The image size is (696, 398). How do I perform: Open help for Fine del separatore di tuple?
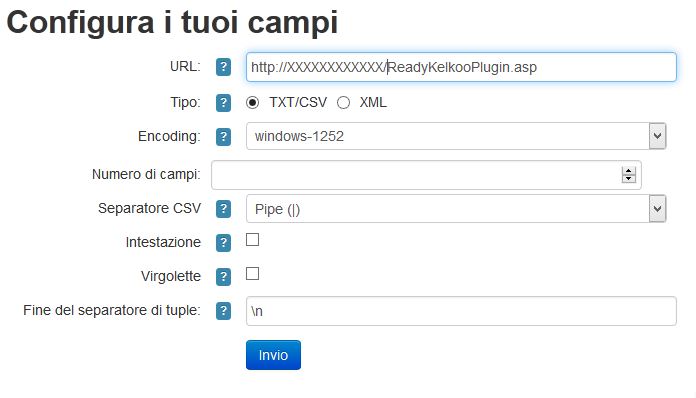223,311
